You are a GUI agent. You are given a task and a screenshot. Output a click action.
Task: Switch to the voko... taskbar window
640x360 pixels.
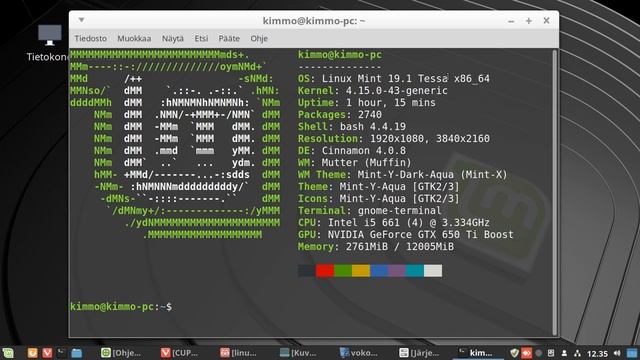(359, 353)
